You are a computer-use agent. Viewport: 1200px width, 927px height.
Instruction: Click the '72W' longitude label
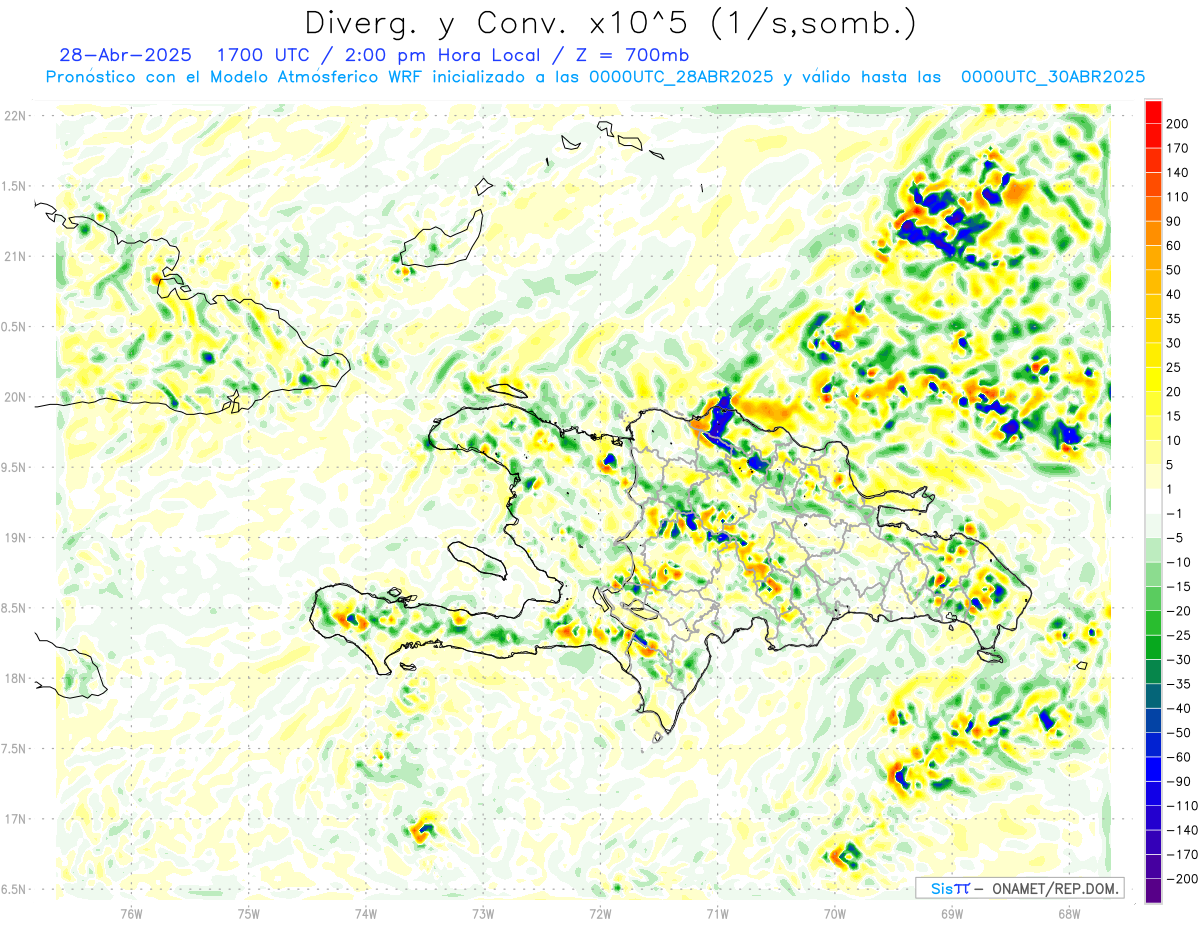[600, 913]
